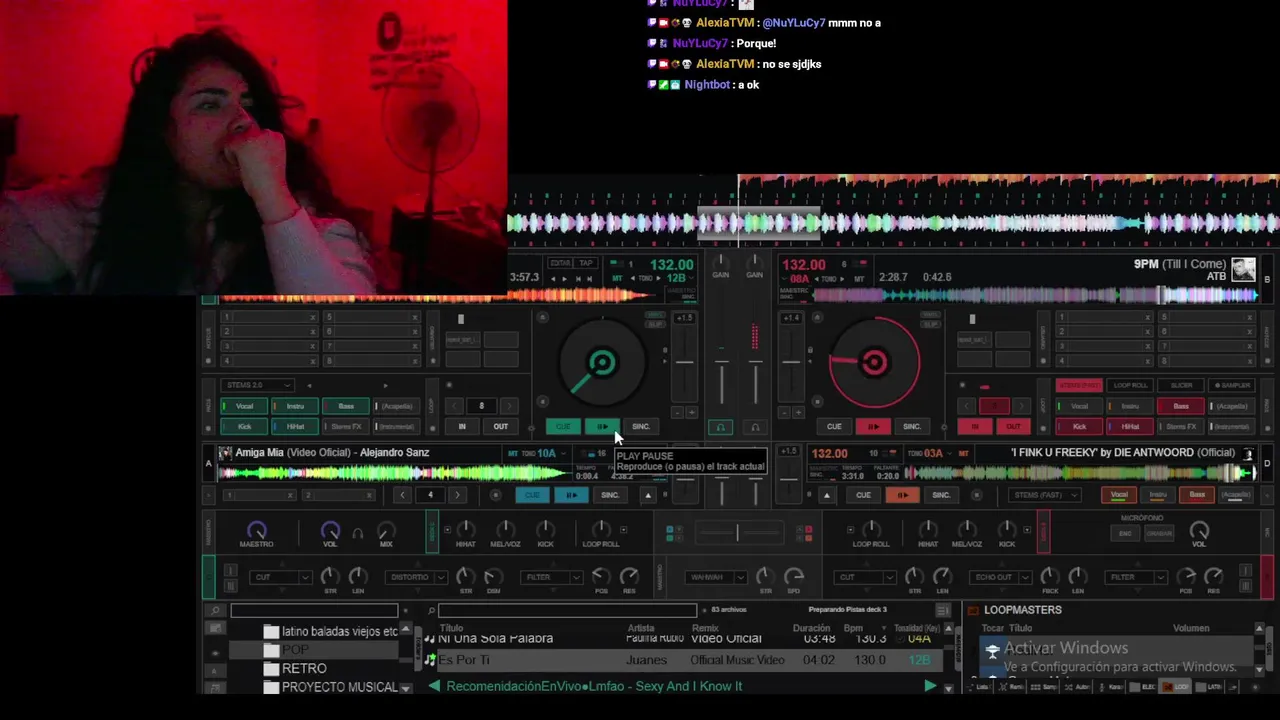Set loop IN on left deck
Viewport: 1280px width, 720px height.
[462, 427]
